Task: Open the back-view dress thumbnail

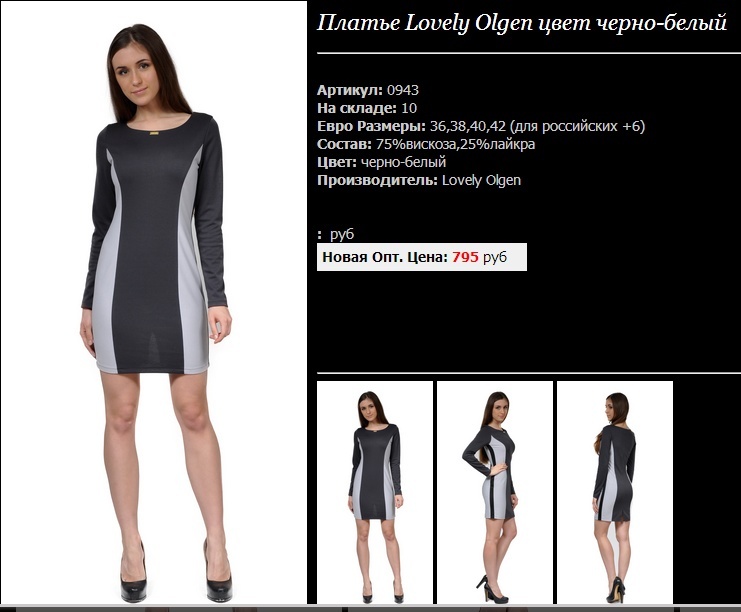Action: (x=615, y=492)
